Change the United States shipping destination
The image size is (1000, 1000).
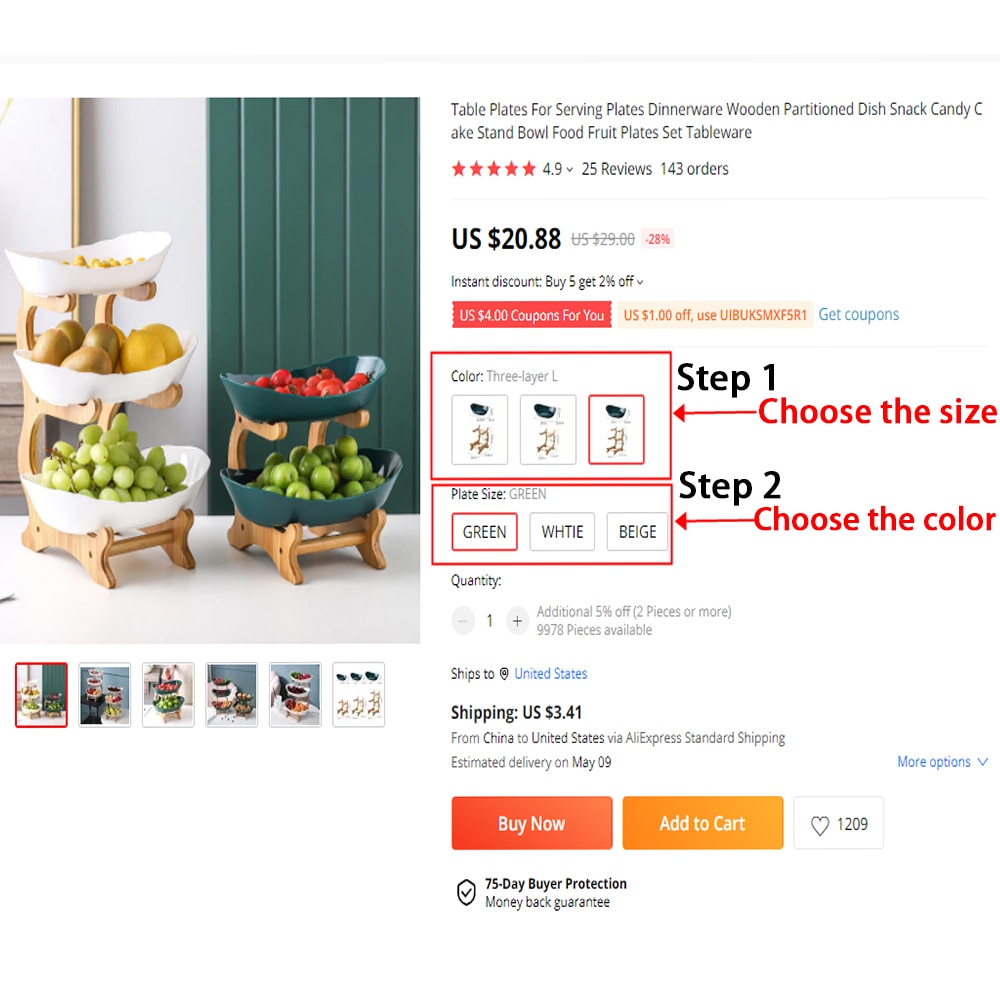coord(551,674)
